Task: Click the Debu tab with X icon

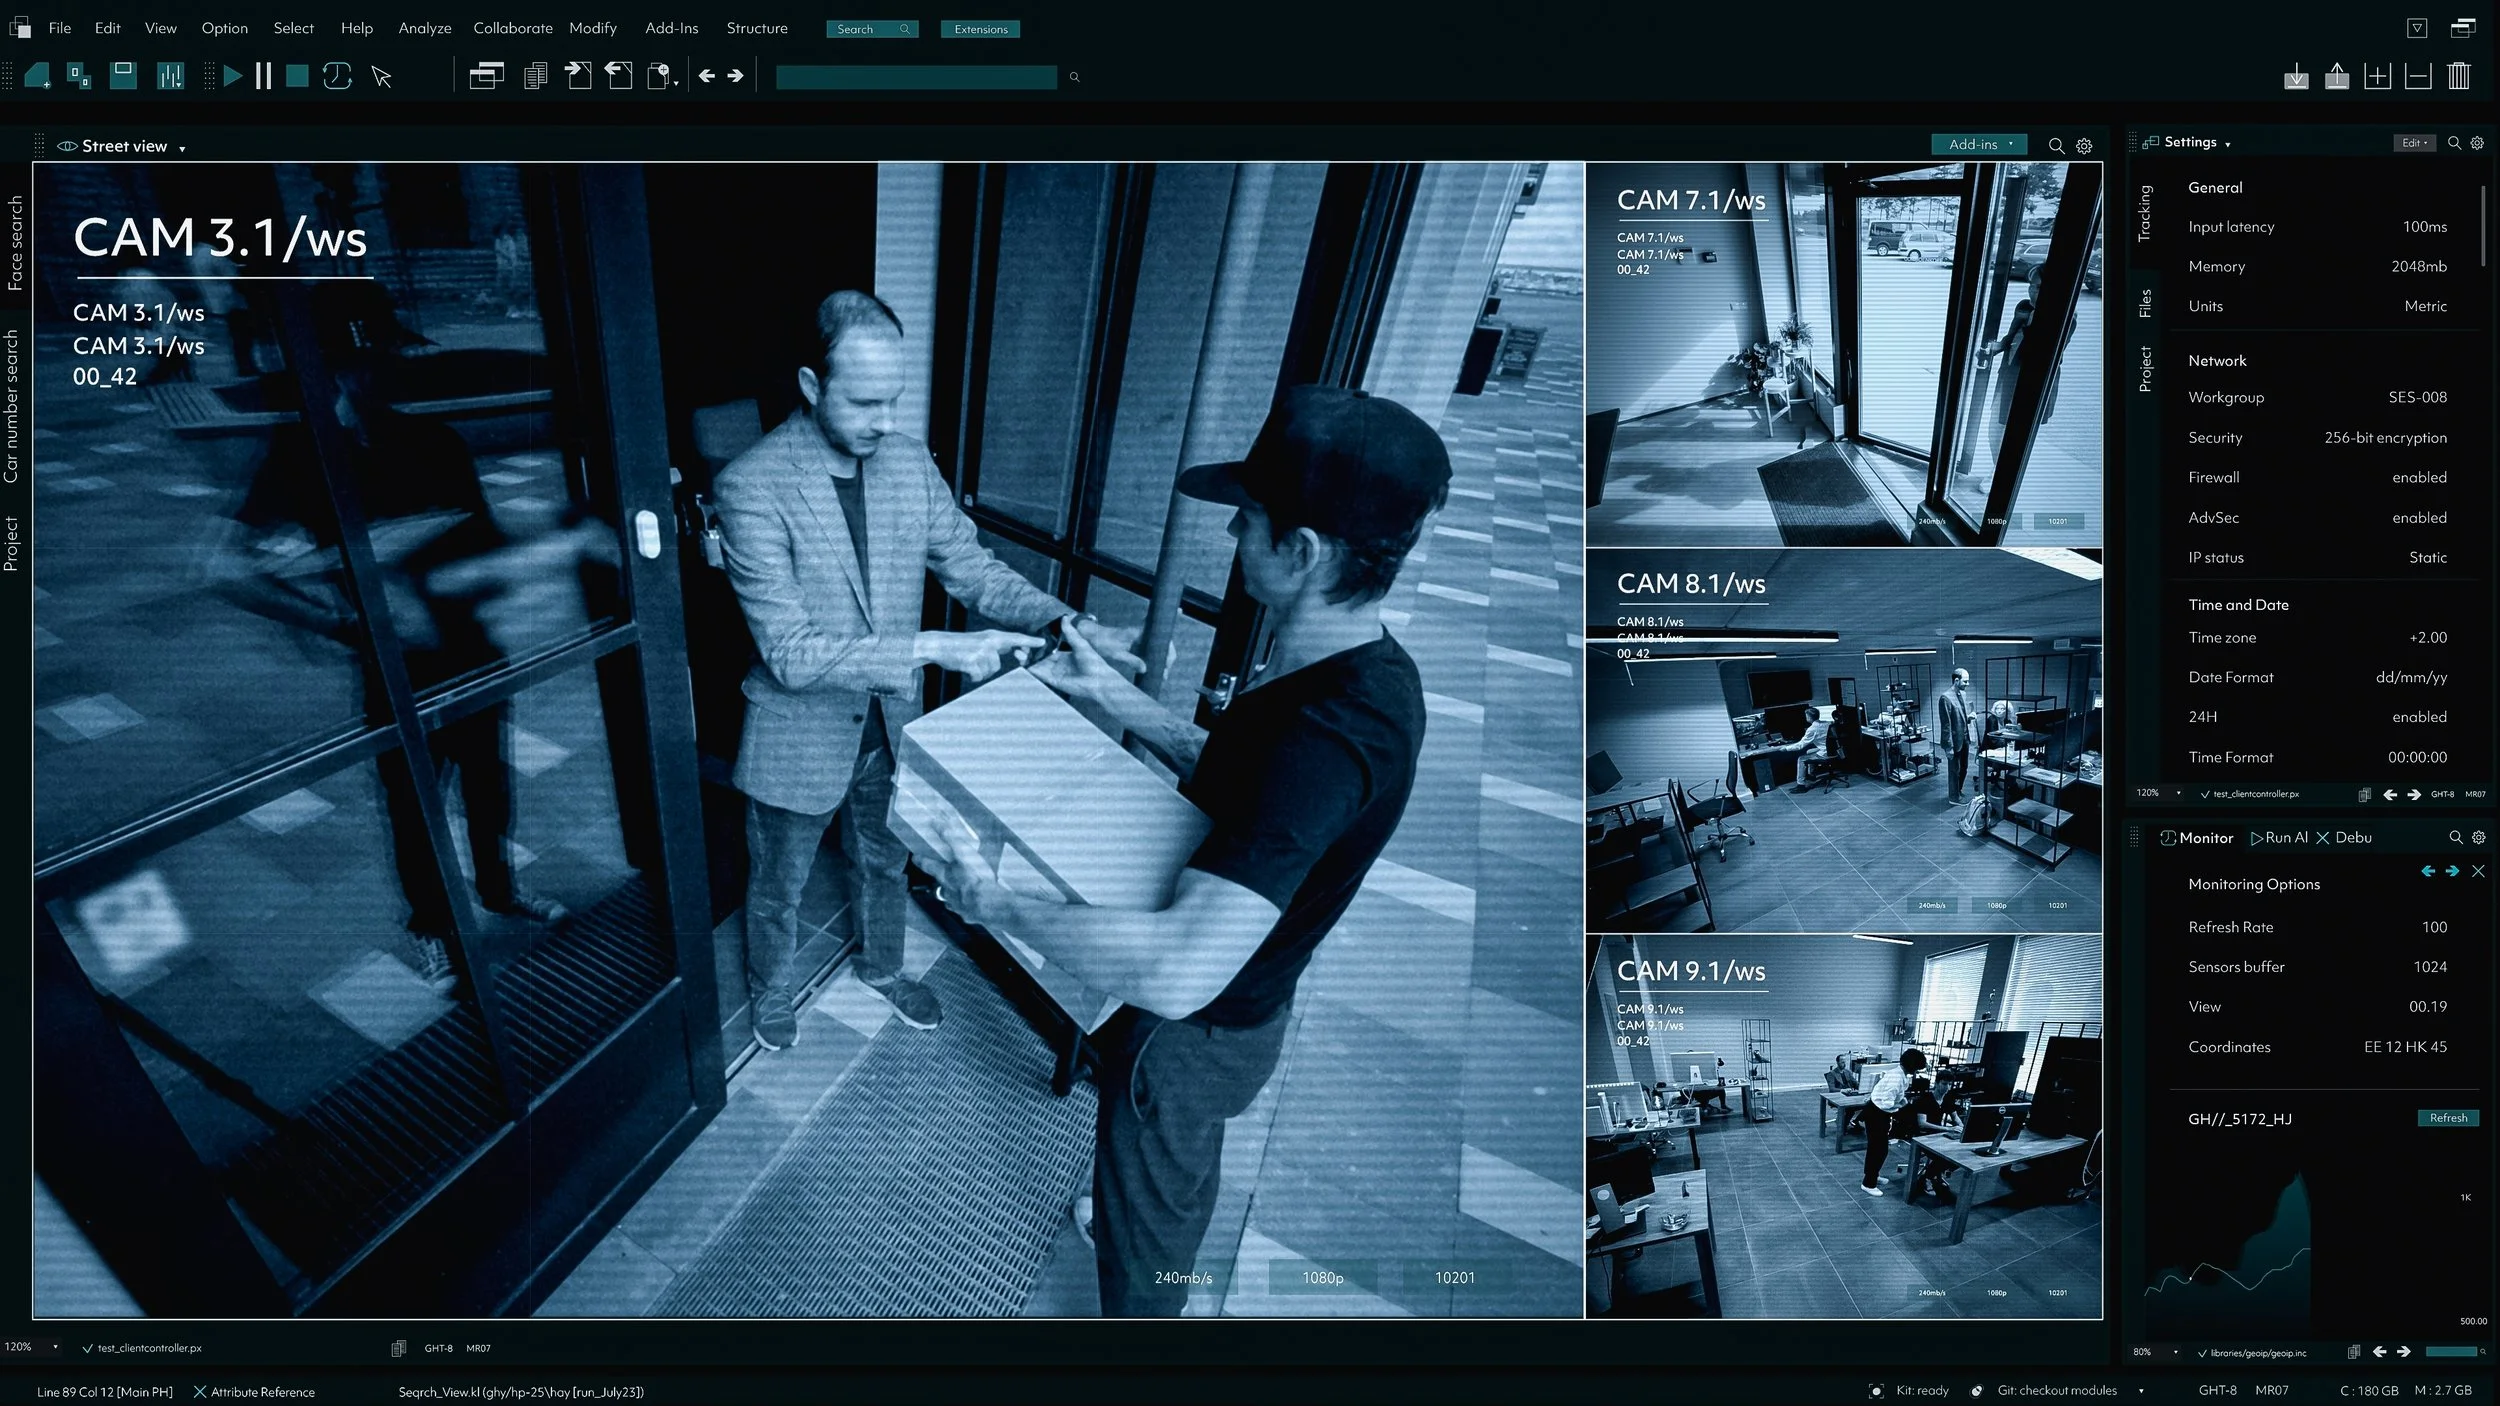Action: pos(2344,838)
